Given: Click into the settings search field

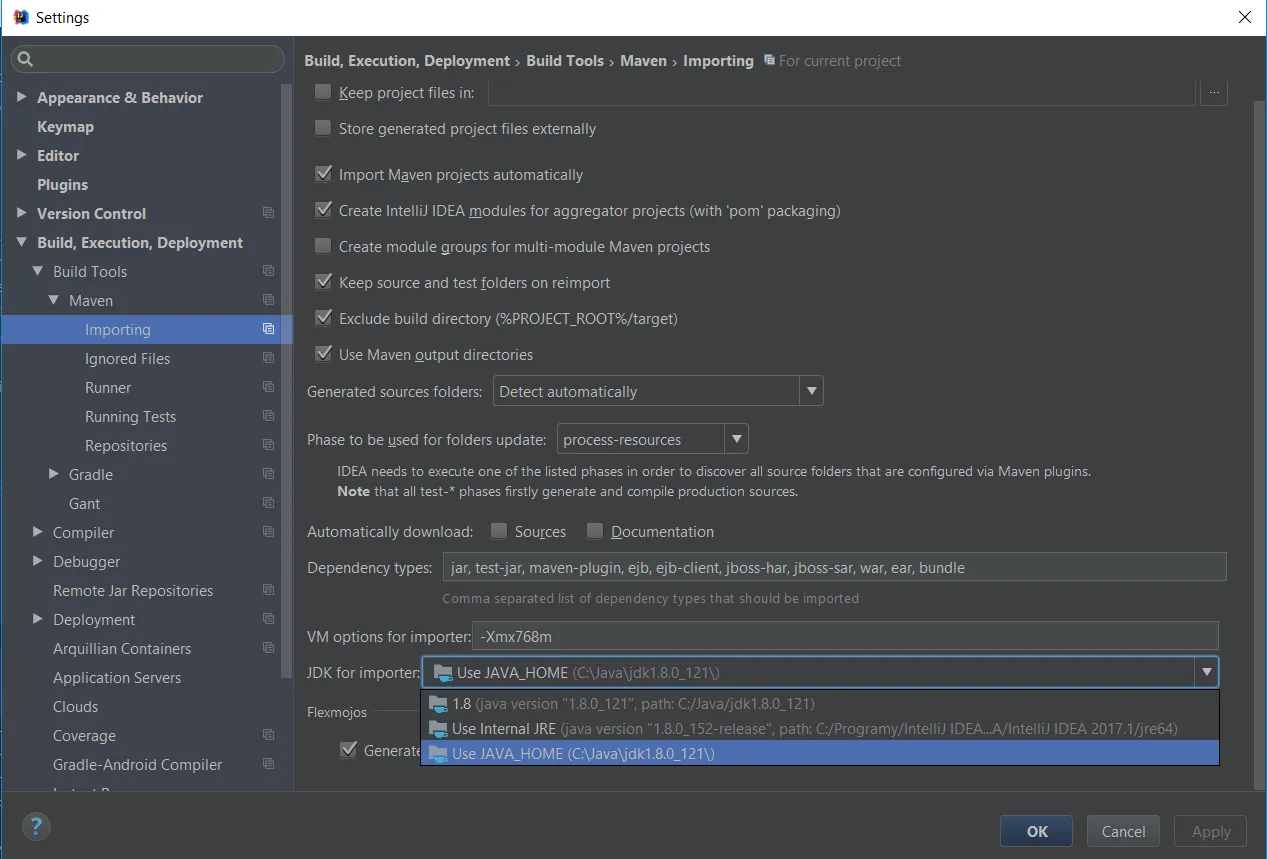Looking at the screenshot, I should (x=148, y=60).
